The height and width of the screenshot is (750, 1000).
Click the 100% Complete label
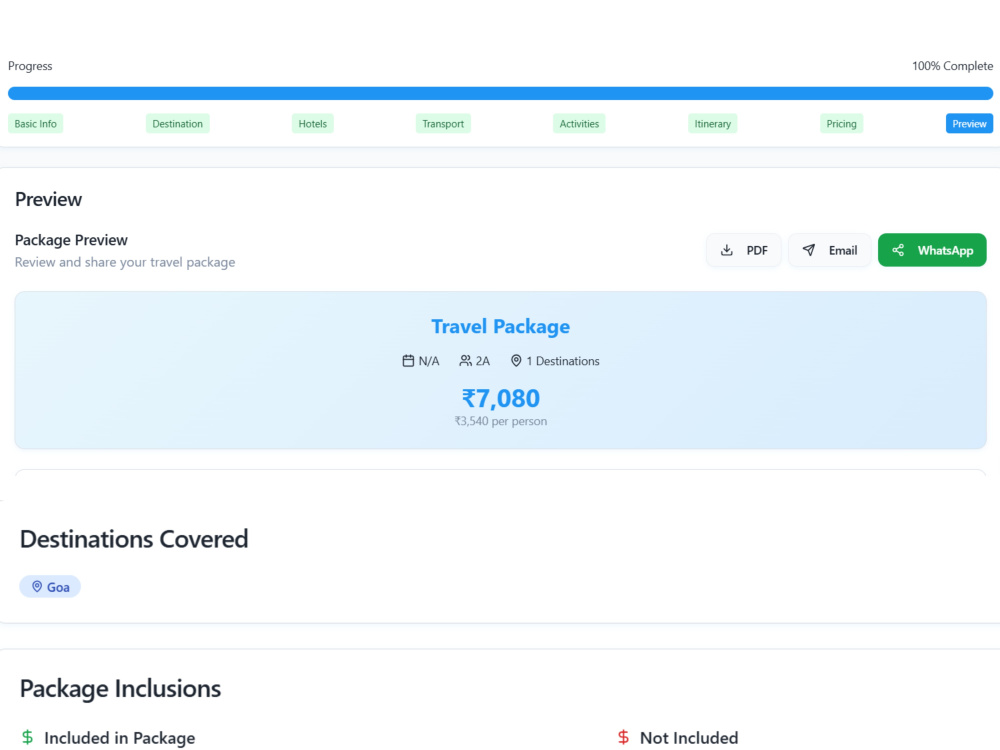point(952,66)
